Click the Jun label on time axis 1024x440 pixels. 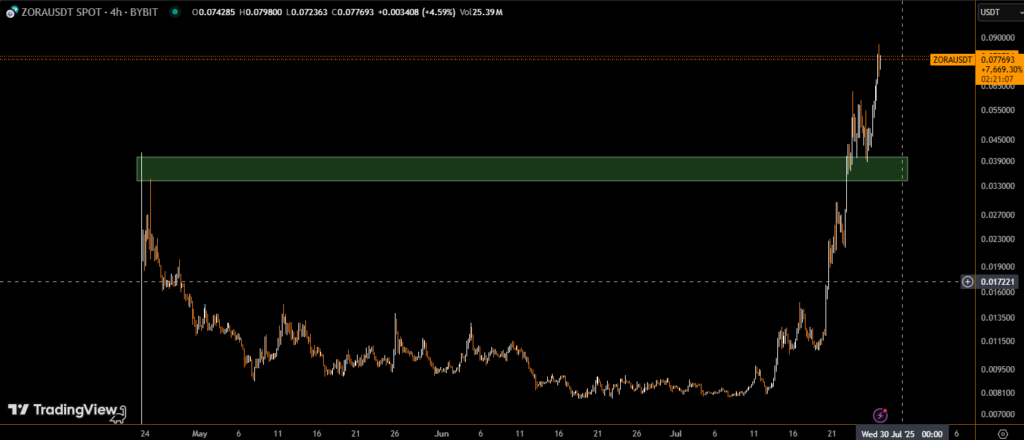[441, 435]
